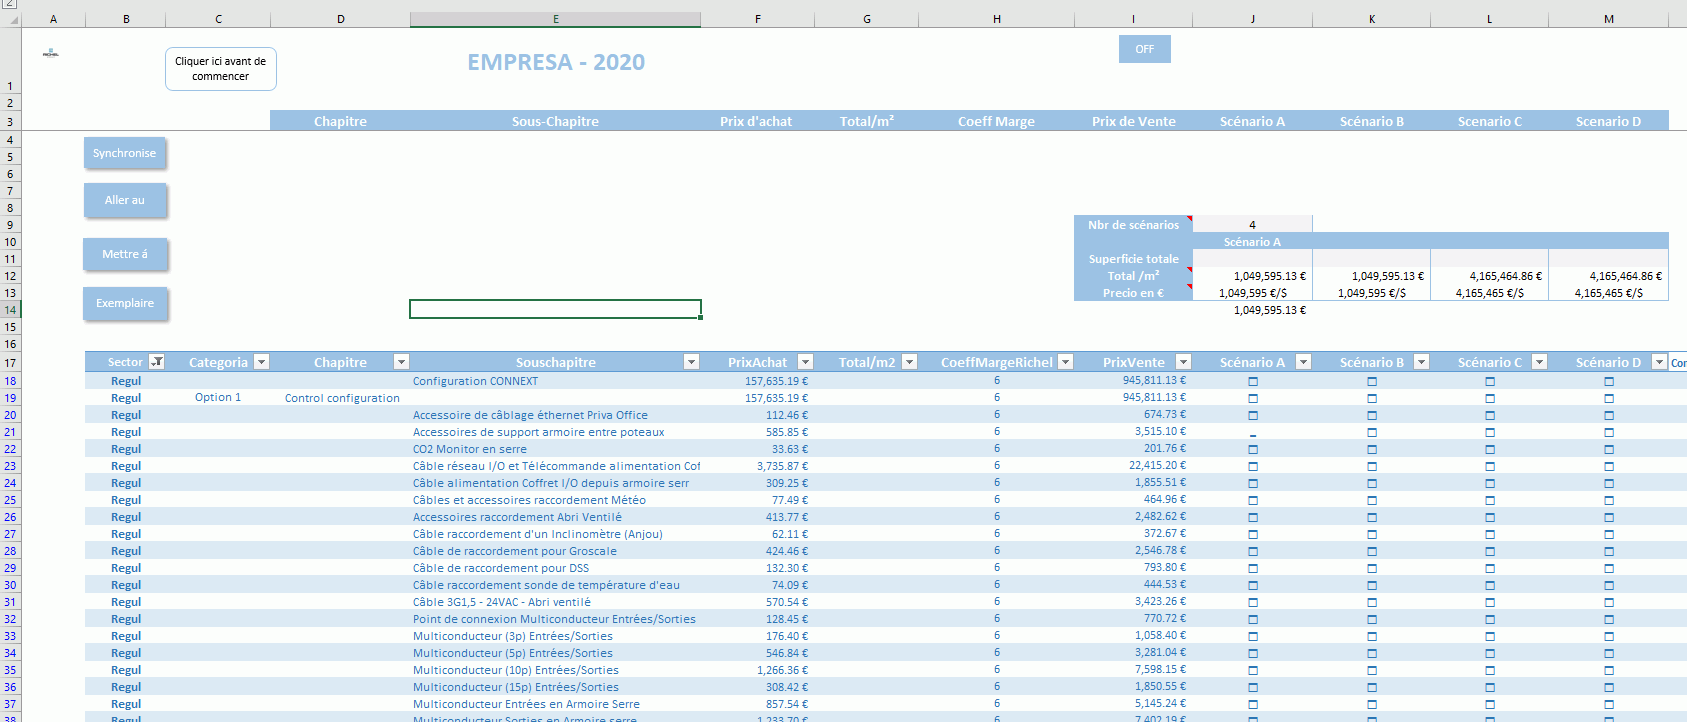Click the Nbr de scénarios value cell
1687x722 pixels.
1252,225
